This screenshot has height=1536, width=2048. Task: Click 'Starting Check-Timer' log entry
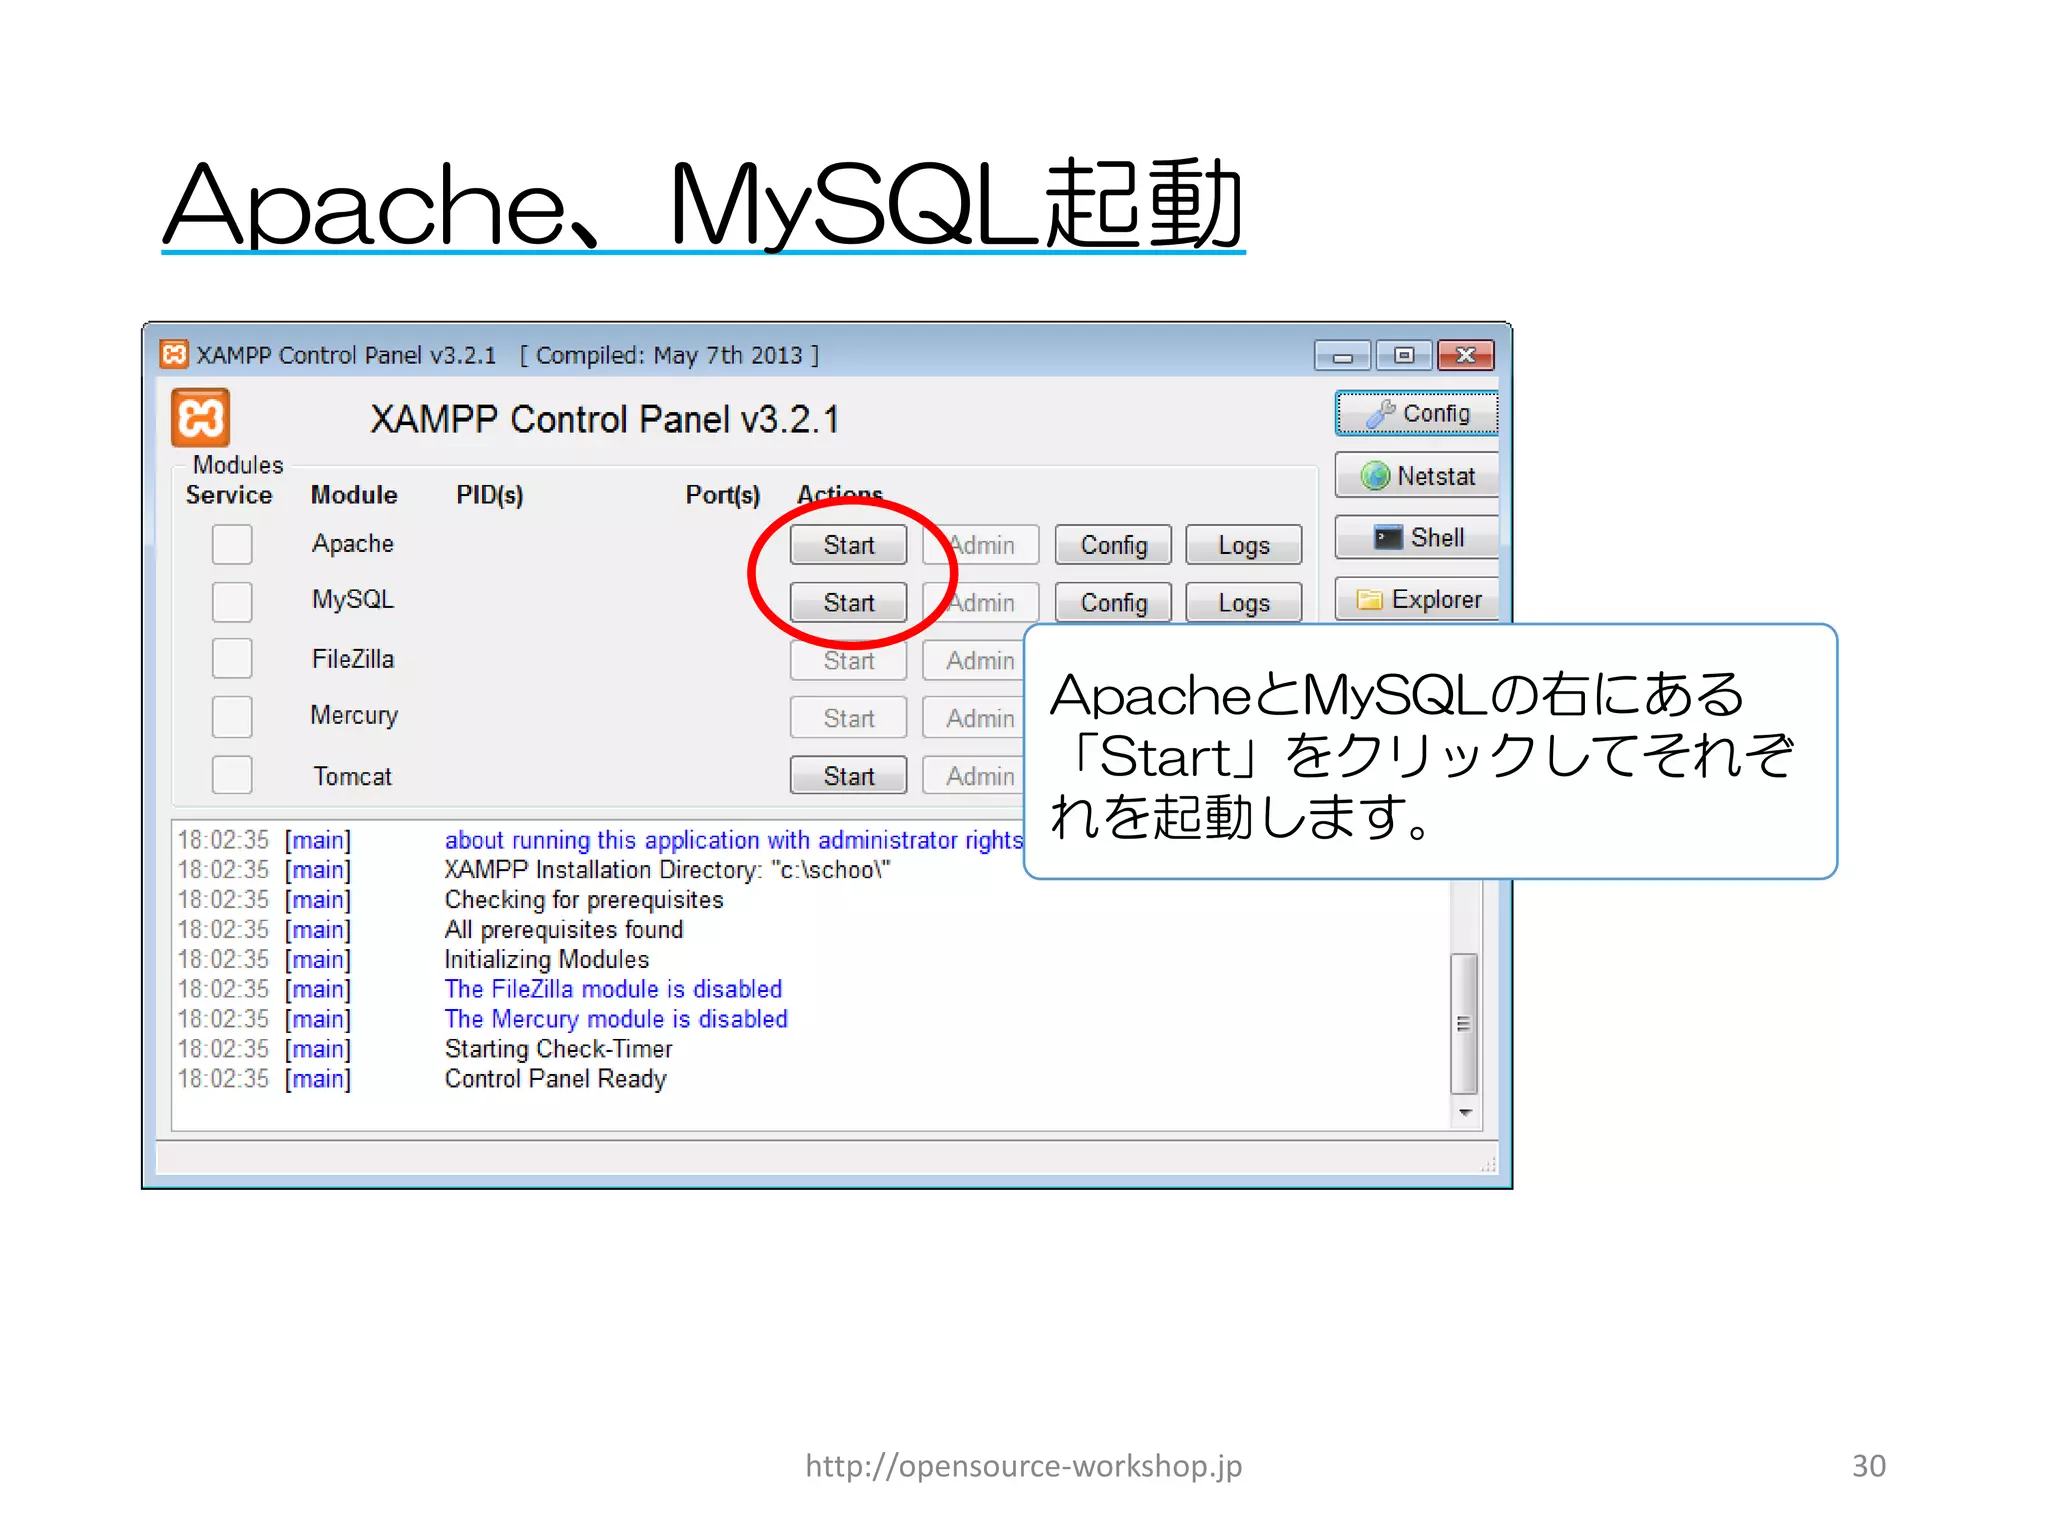[558, 1049]
